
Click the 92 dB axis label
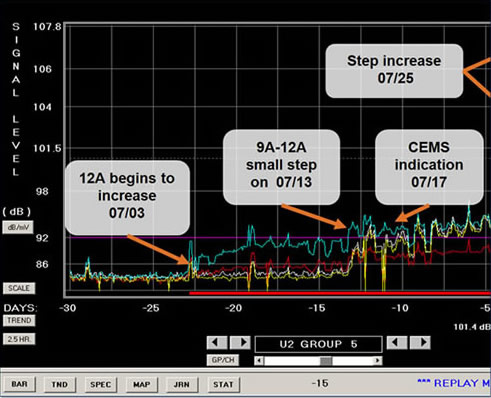point(42,238)
